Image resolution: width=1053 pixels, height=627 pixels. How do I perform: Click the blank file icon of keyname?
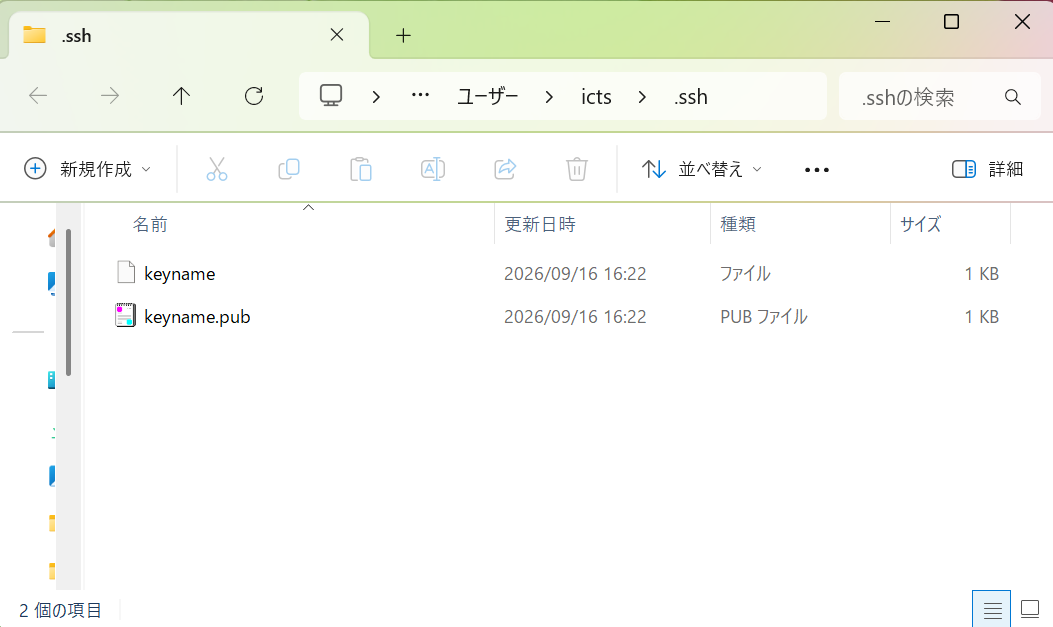pos(126,273)
